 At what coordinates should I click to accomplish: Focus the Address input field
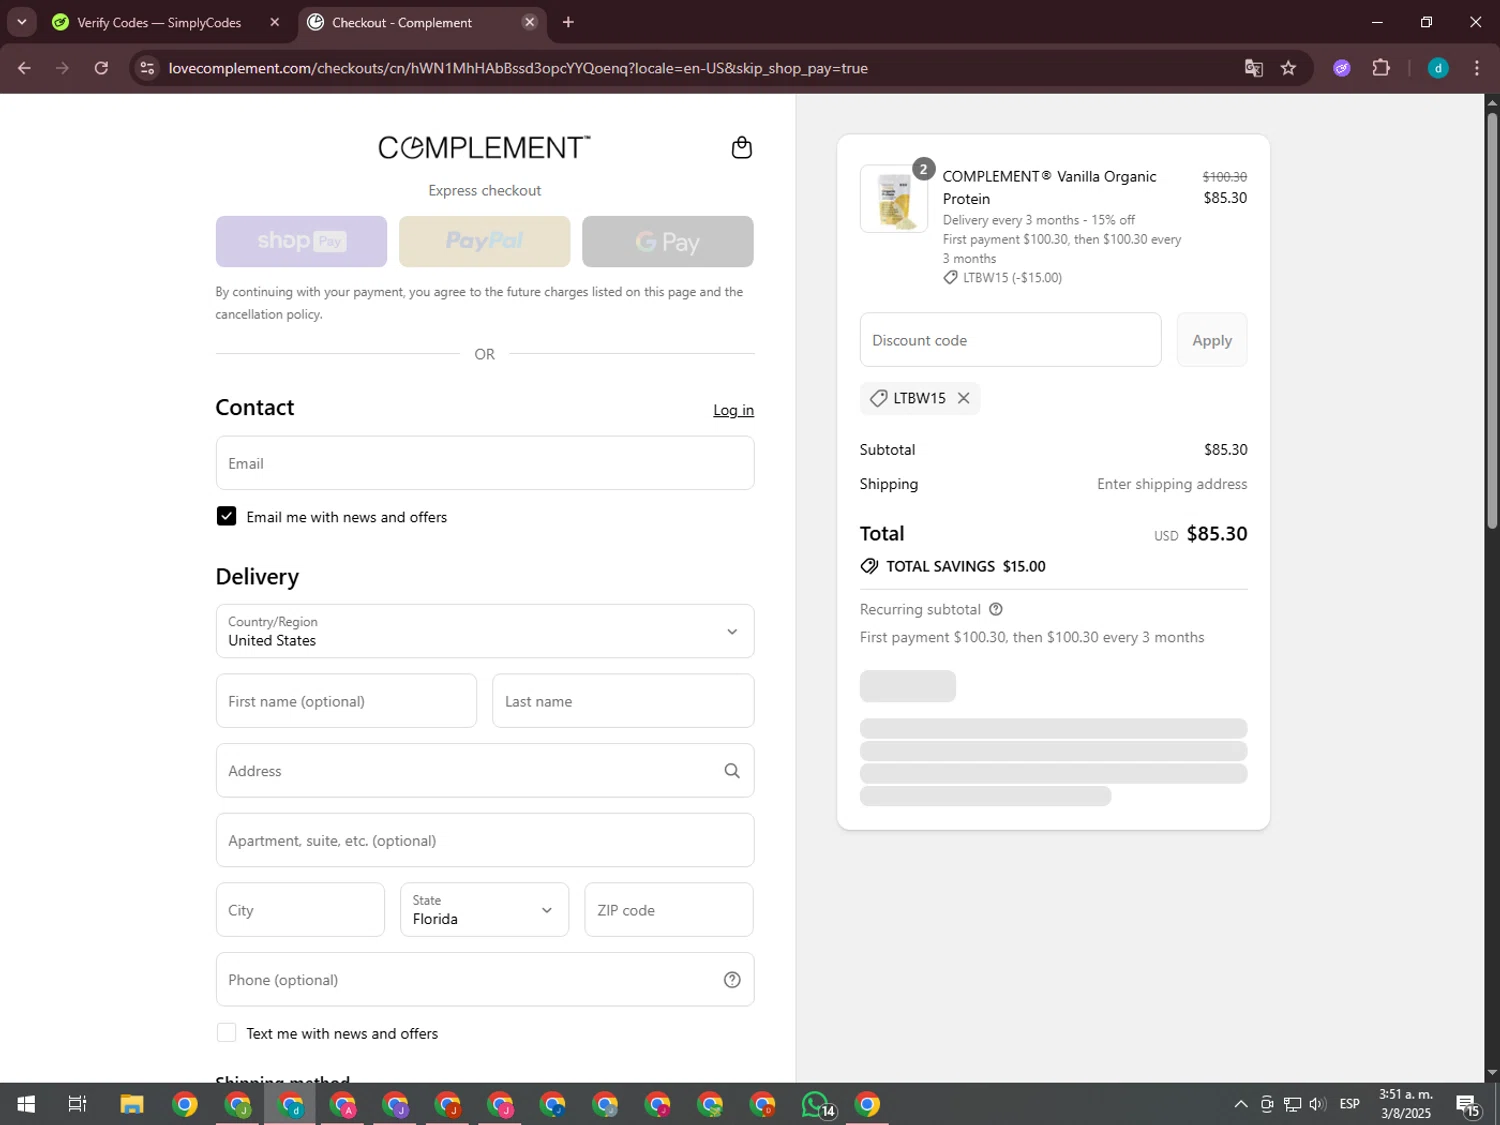[485, 771]
